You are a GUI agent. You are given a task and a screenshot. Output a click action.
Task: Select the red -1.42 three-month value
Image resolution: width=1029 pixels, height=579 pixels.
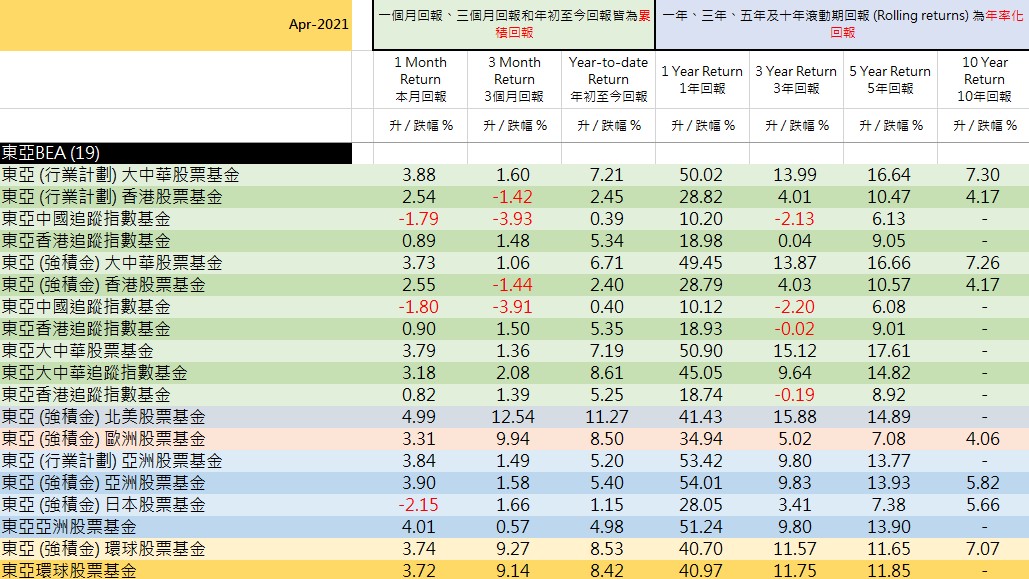point(513,197)
